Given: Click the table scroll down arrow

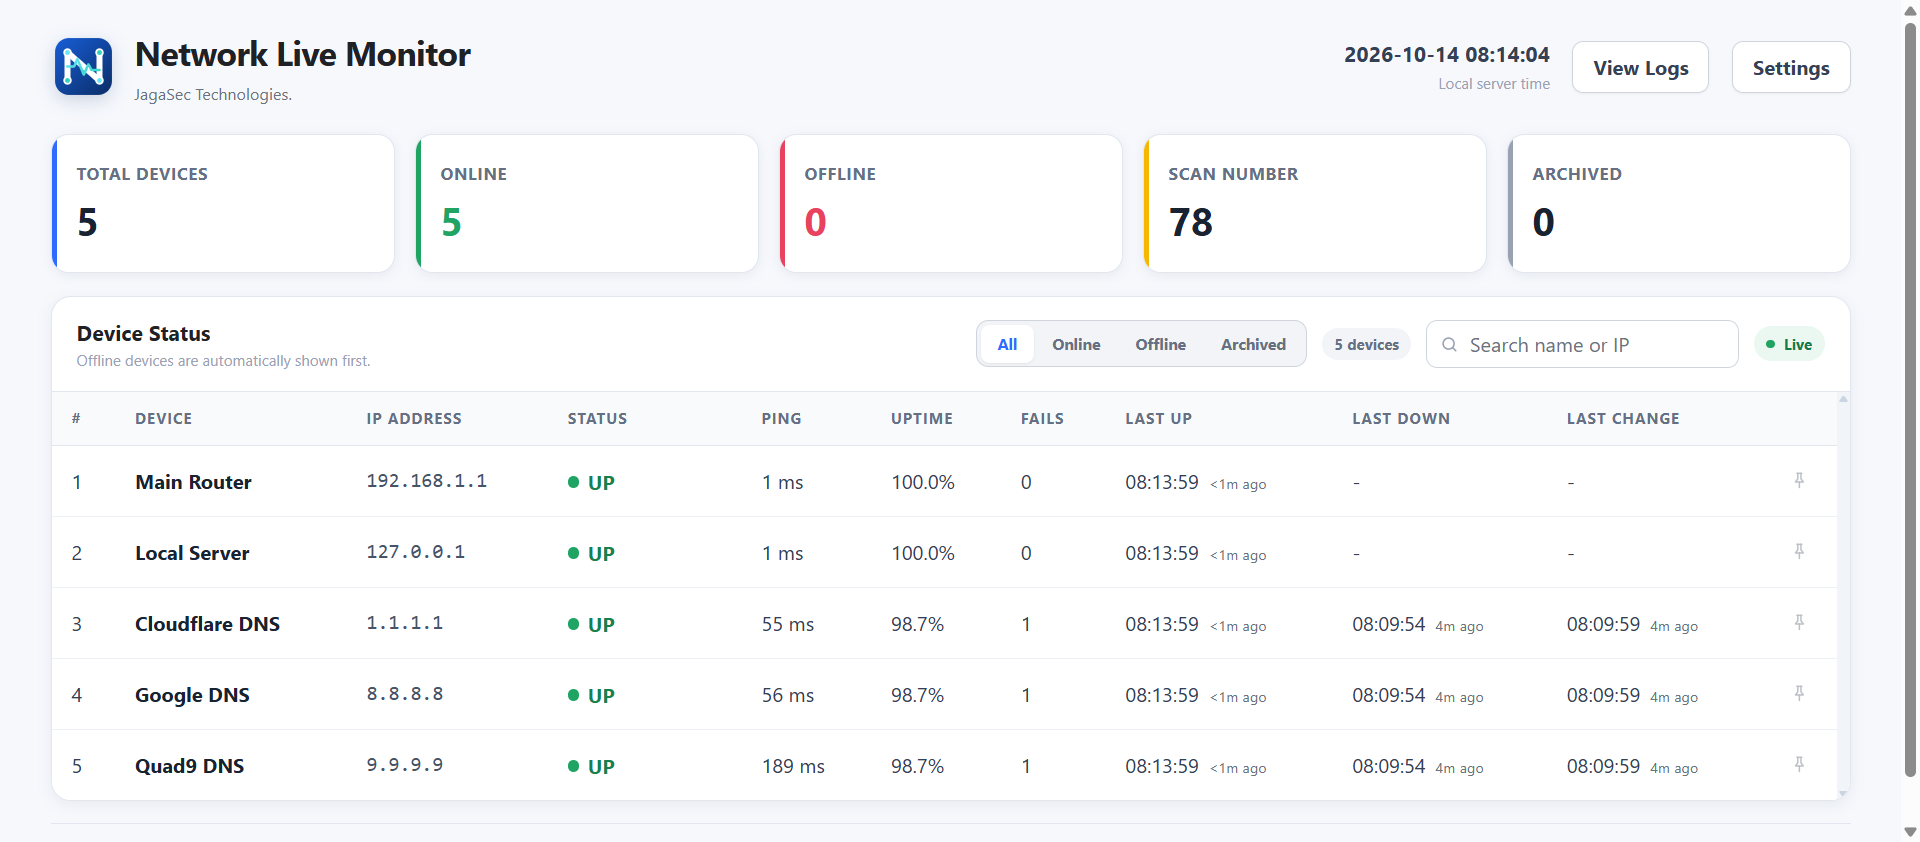Looking at the screenshot, I should [1843, 793].
